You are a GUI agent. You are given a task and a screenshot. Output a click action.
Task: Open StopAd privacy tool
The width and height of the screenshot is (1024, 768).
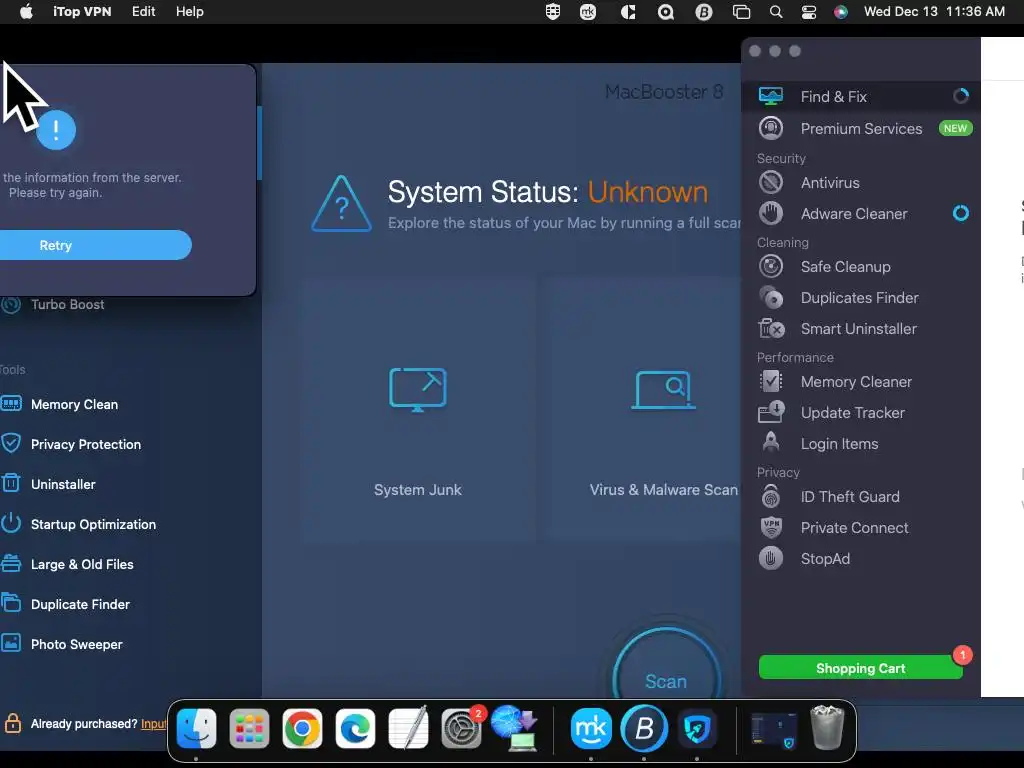click(861, 559)
